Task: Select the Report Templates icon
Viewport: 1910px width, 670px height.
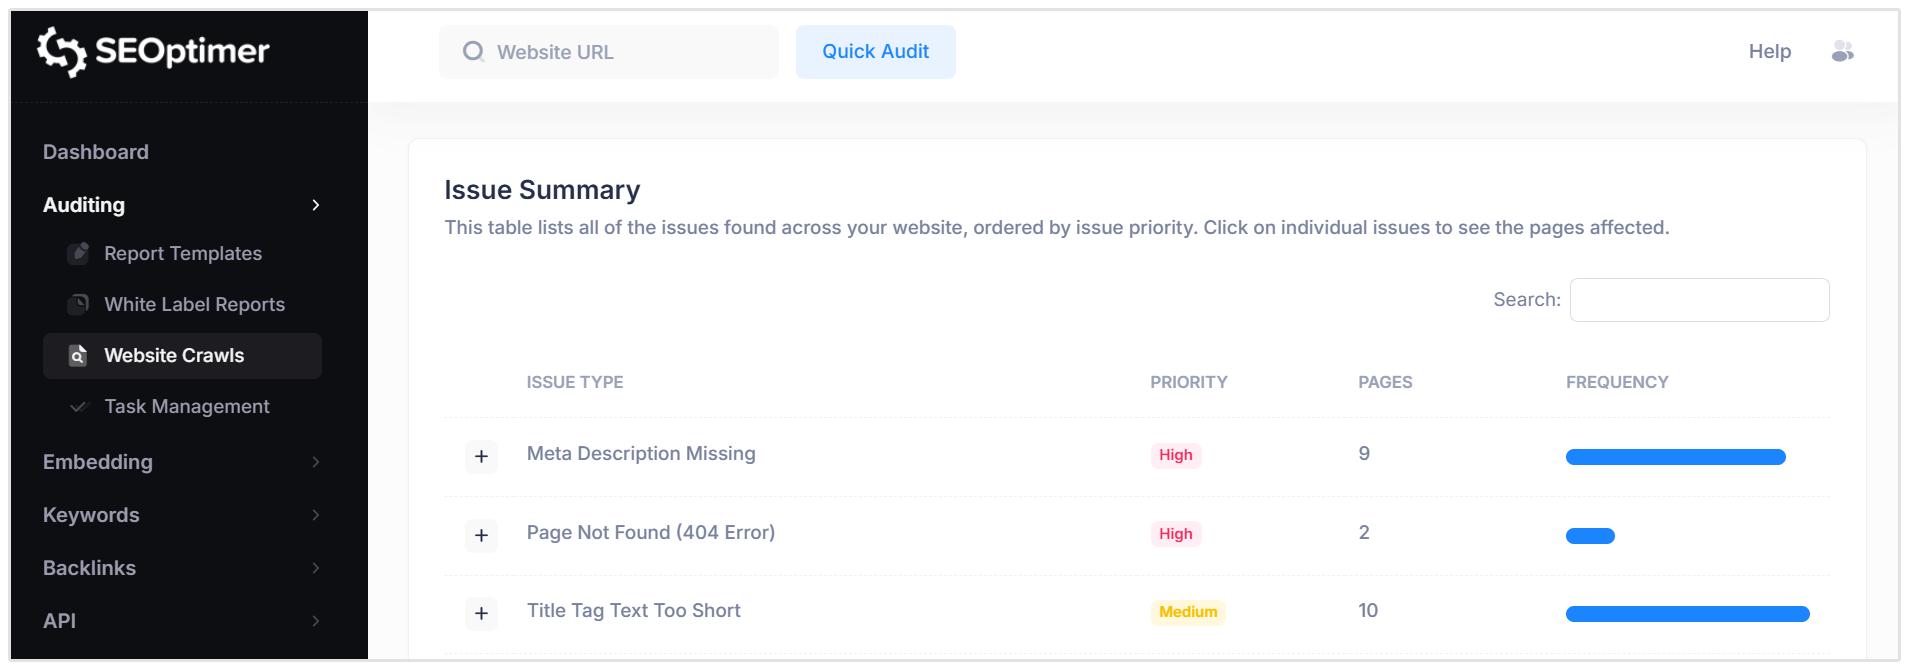Action: coord(78,253)
